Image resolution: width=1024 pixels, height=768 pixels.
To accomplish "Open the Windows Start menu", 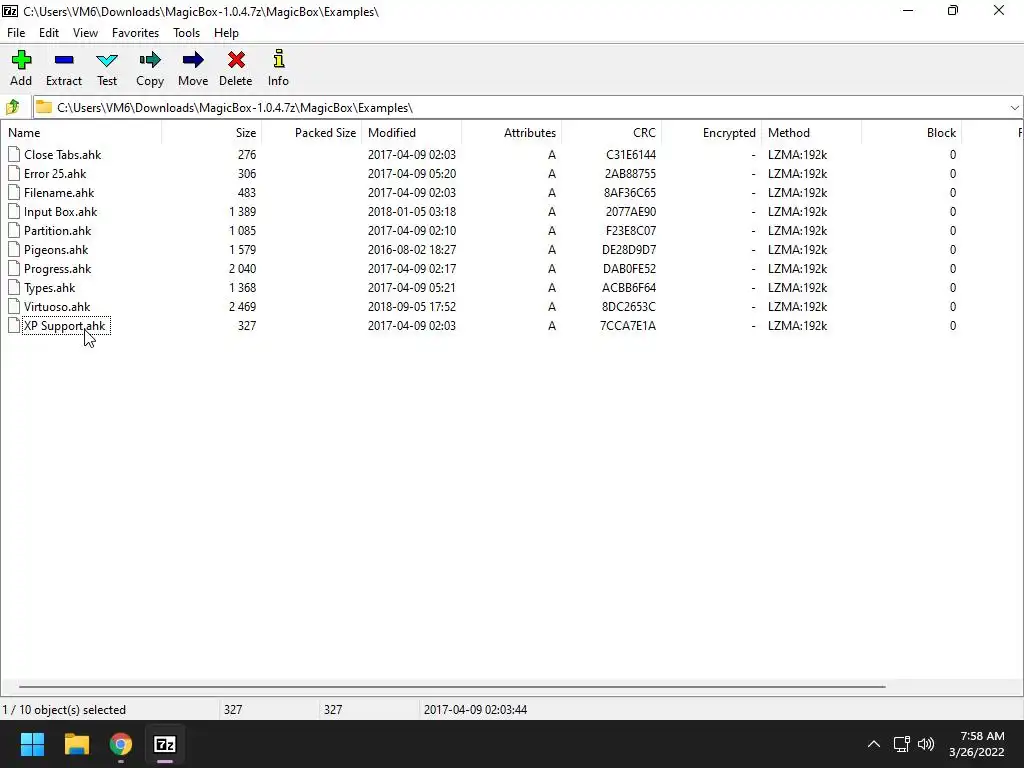I will (32, 744).
